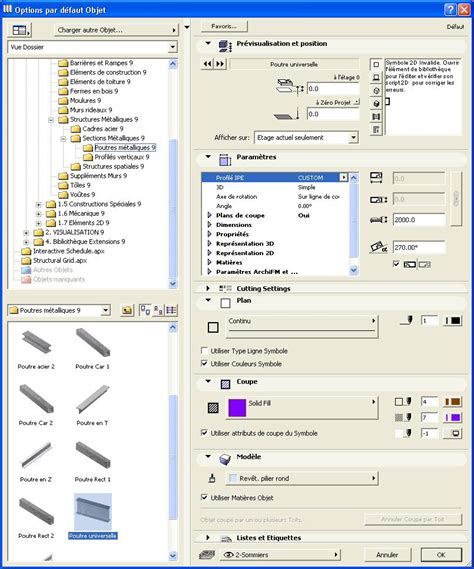Viewport: 474px width, 569px height.
Task: Click the Annuler button
Action: 387,555
